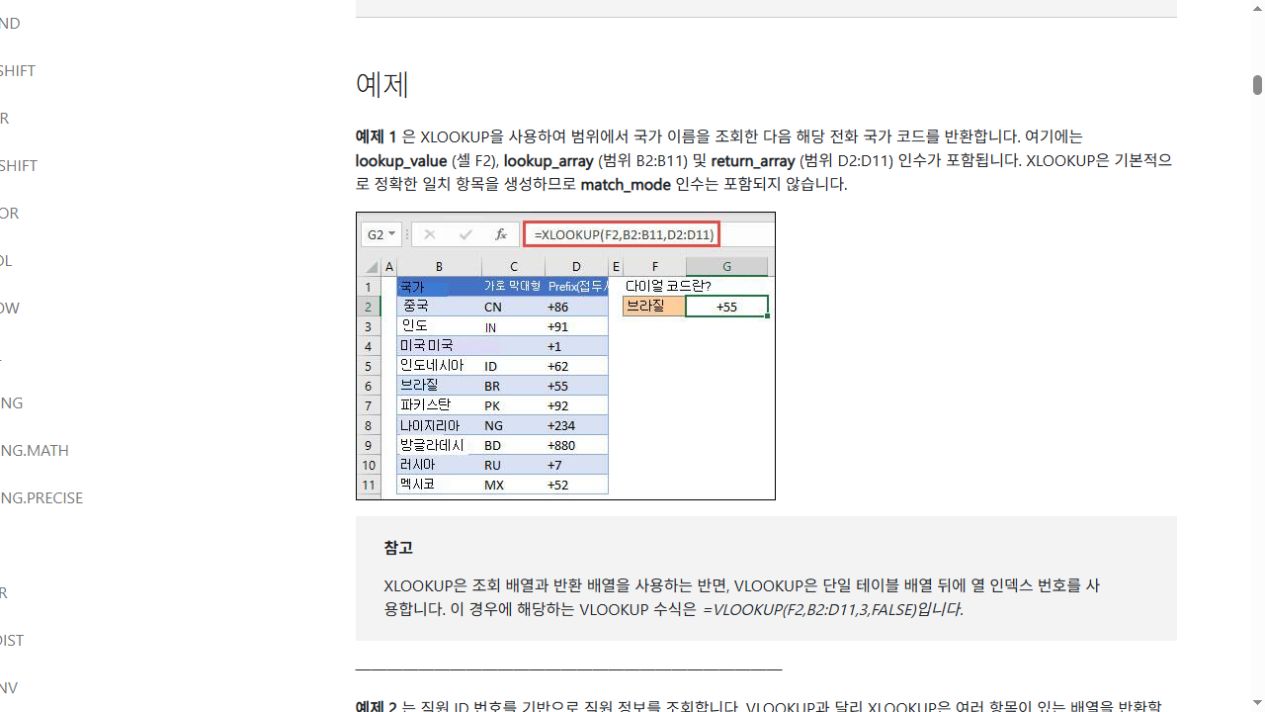
Task: Click the scrollbar down arrow
Action: coord(1257,703)
